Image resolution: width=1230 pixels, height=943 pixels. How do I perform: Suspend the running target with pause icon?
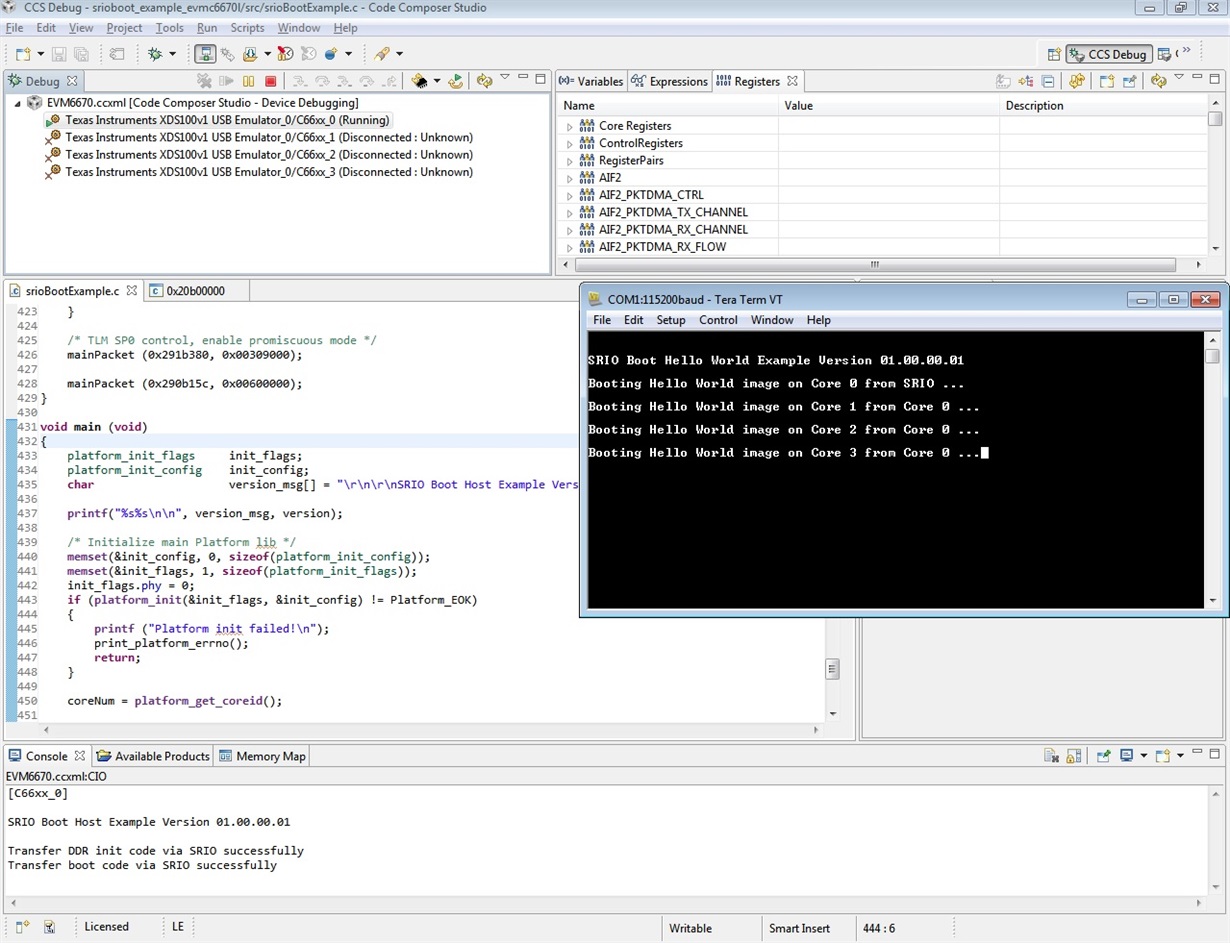coord(249,81)
